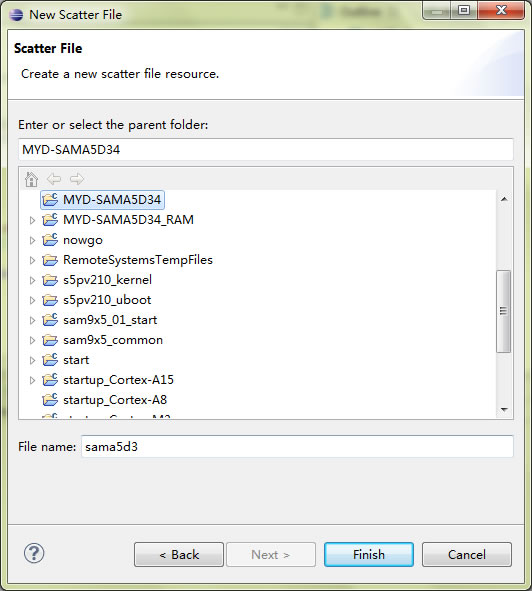
Task: Go to previous page with Back button
Action: click(179, 554)
